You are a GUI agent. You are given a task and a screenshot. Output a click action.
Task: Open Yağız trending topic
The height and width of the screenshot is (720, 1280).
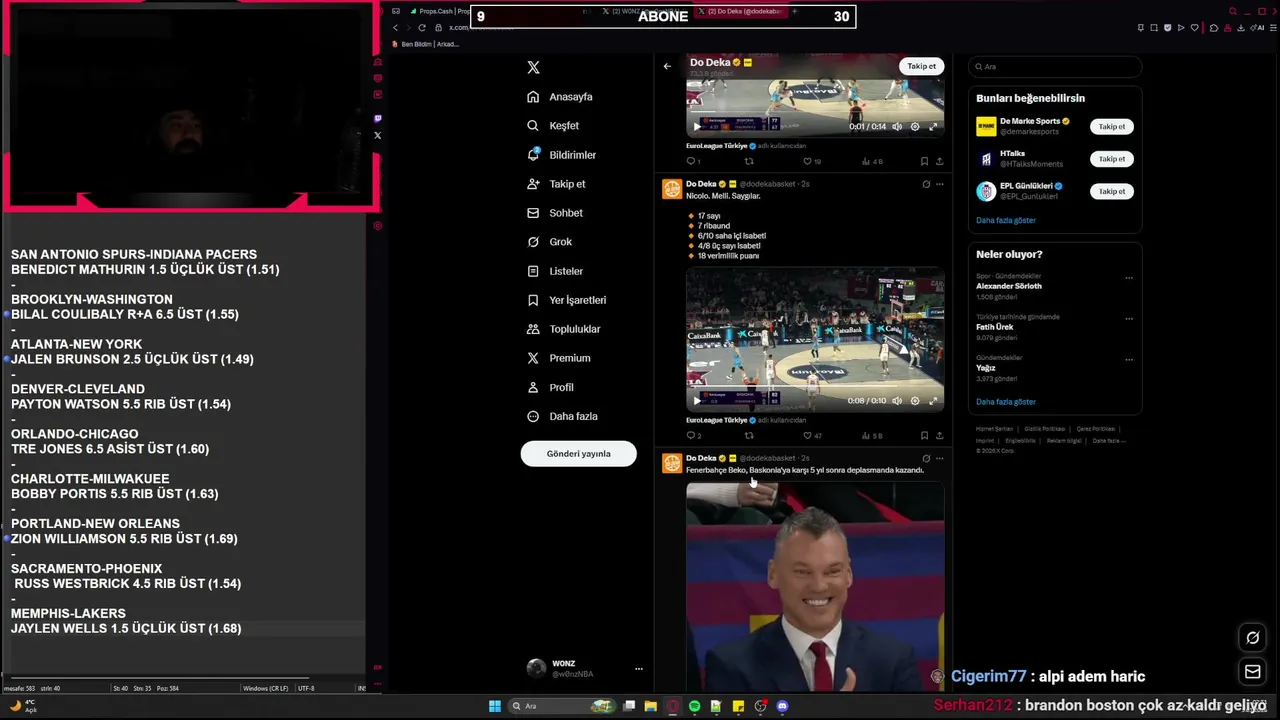[x=986, y=368]
